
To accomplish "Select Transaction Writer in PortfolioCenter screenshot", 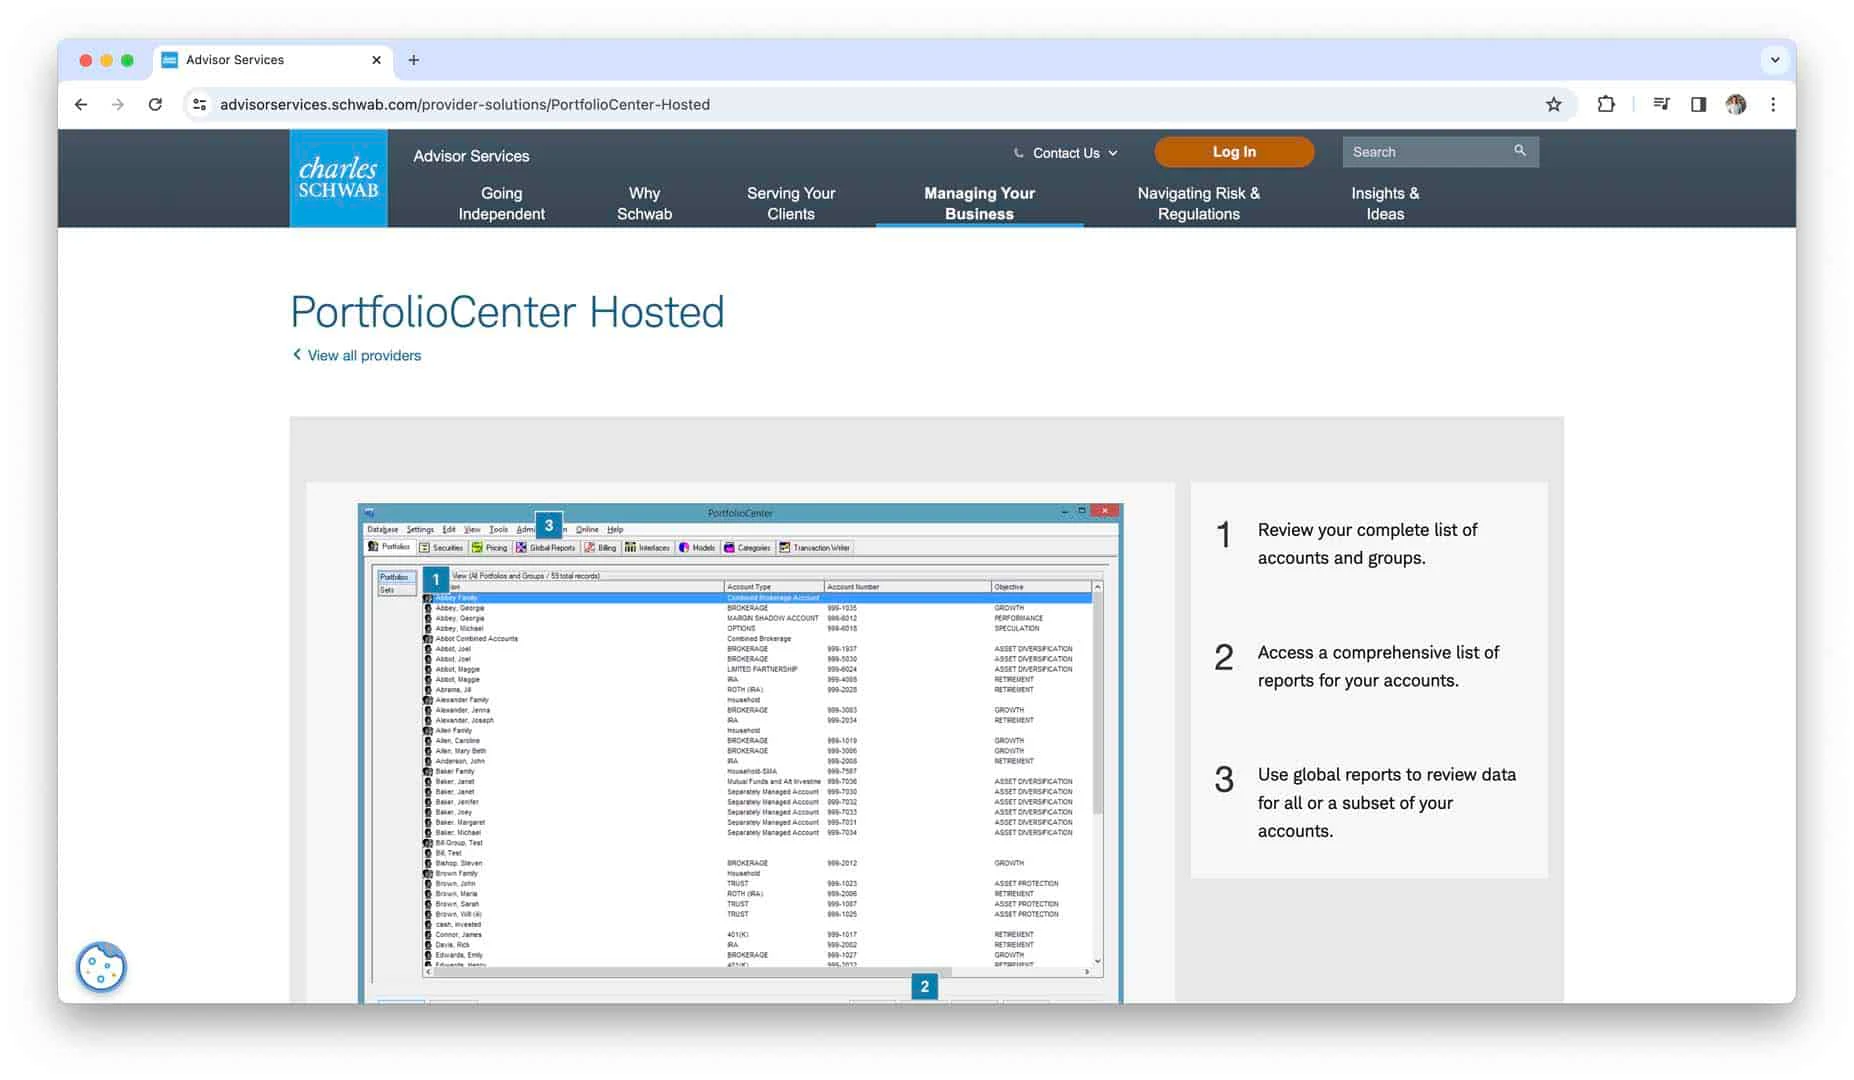I will 815,548.
